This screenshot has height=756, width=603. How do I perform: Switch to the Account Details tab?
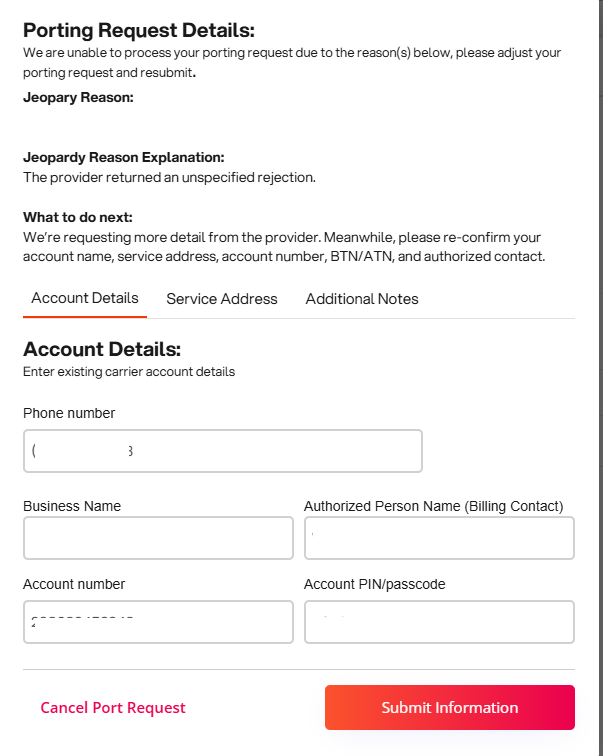coord(85,299)
